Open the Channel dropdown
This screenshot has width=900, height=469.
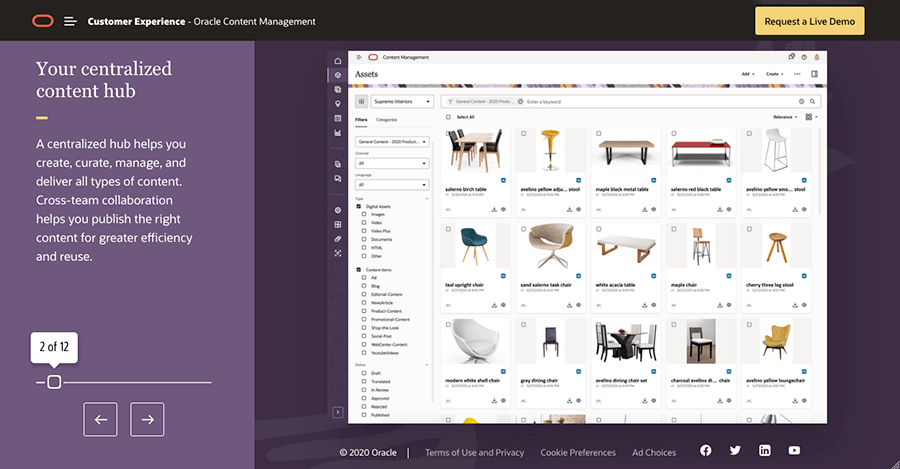point(392,164)
